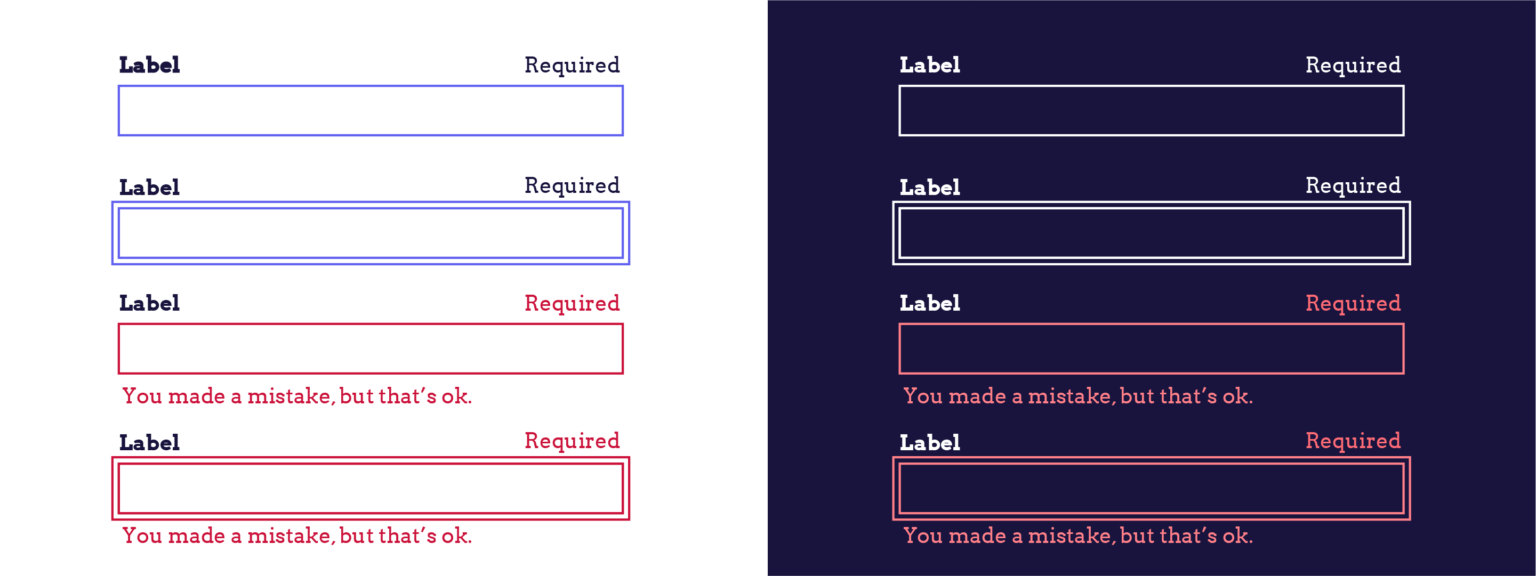Screen dimensions: 1536x576
Task: Click the error-state input box on light background
Action: coord(370,348)
